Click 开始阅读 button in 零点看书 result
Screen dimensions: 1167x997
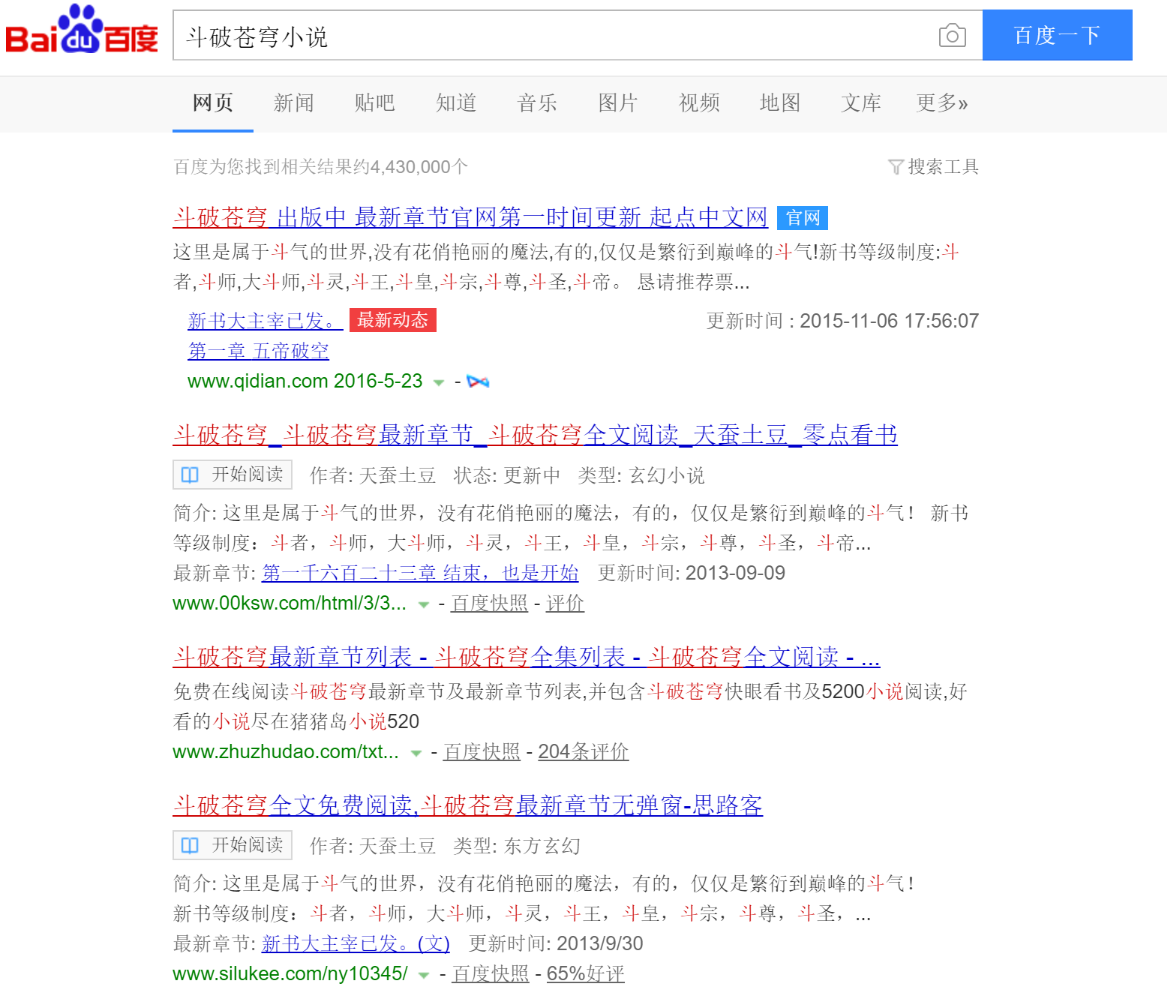click(x=232, y=475)
